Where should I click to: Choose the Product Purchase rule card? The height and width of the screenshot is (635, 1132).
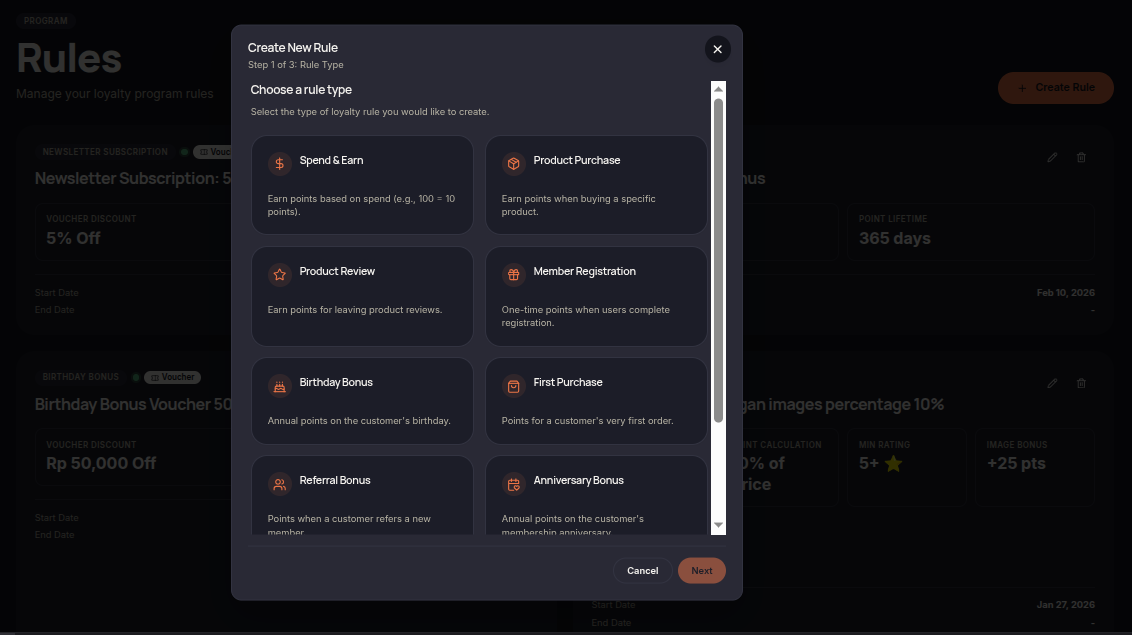[596, 185]
